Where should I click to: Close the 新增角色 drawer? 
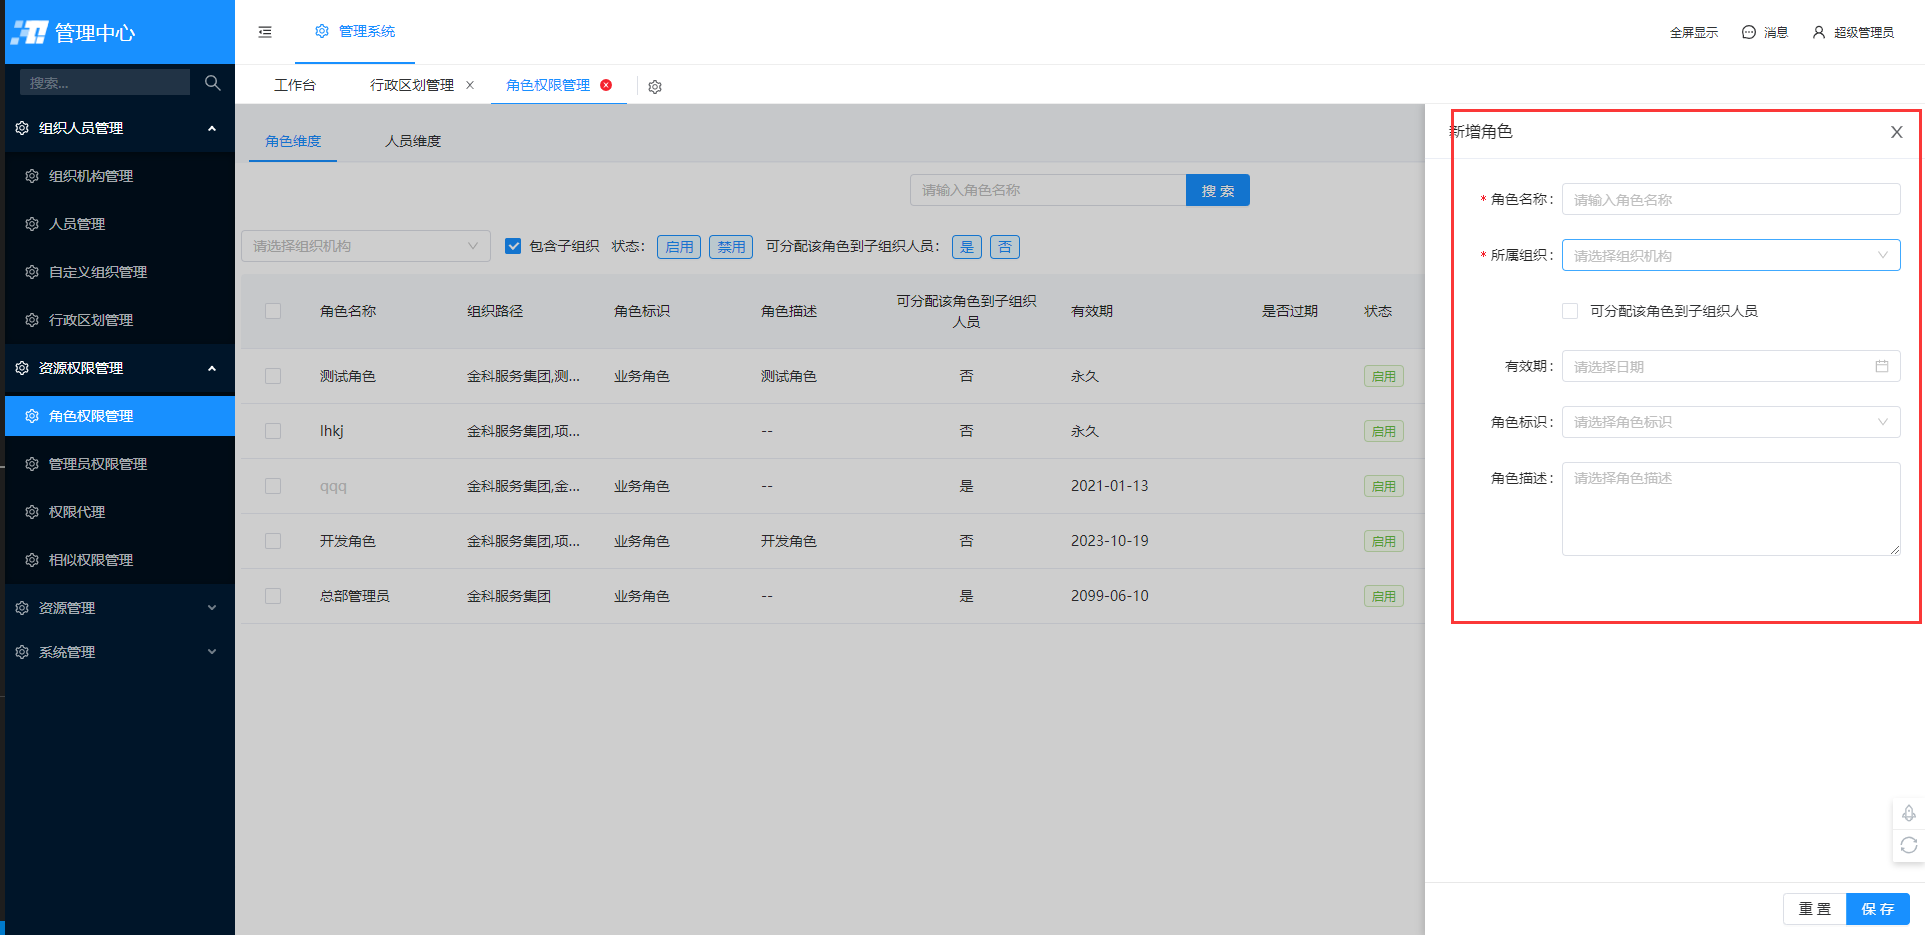coord(1896,132)
